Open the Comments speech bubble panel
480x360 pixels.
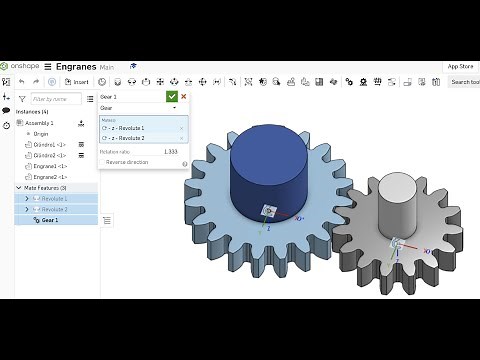pos(6,111)
